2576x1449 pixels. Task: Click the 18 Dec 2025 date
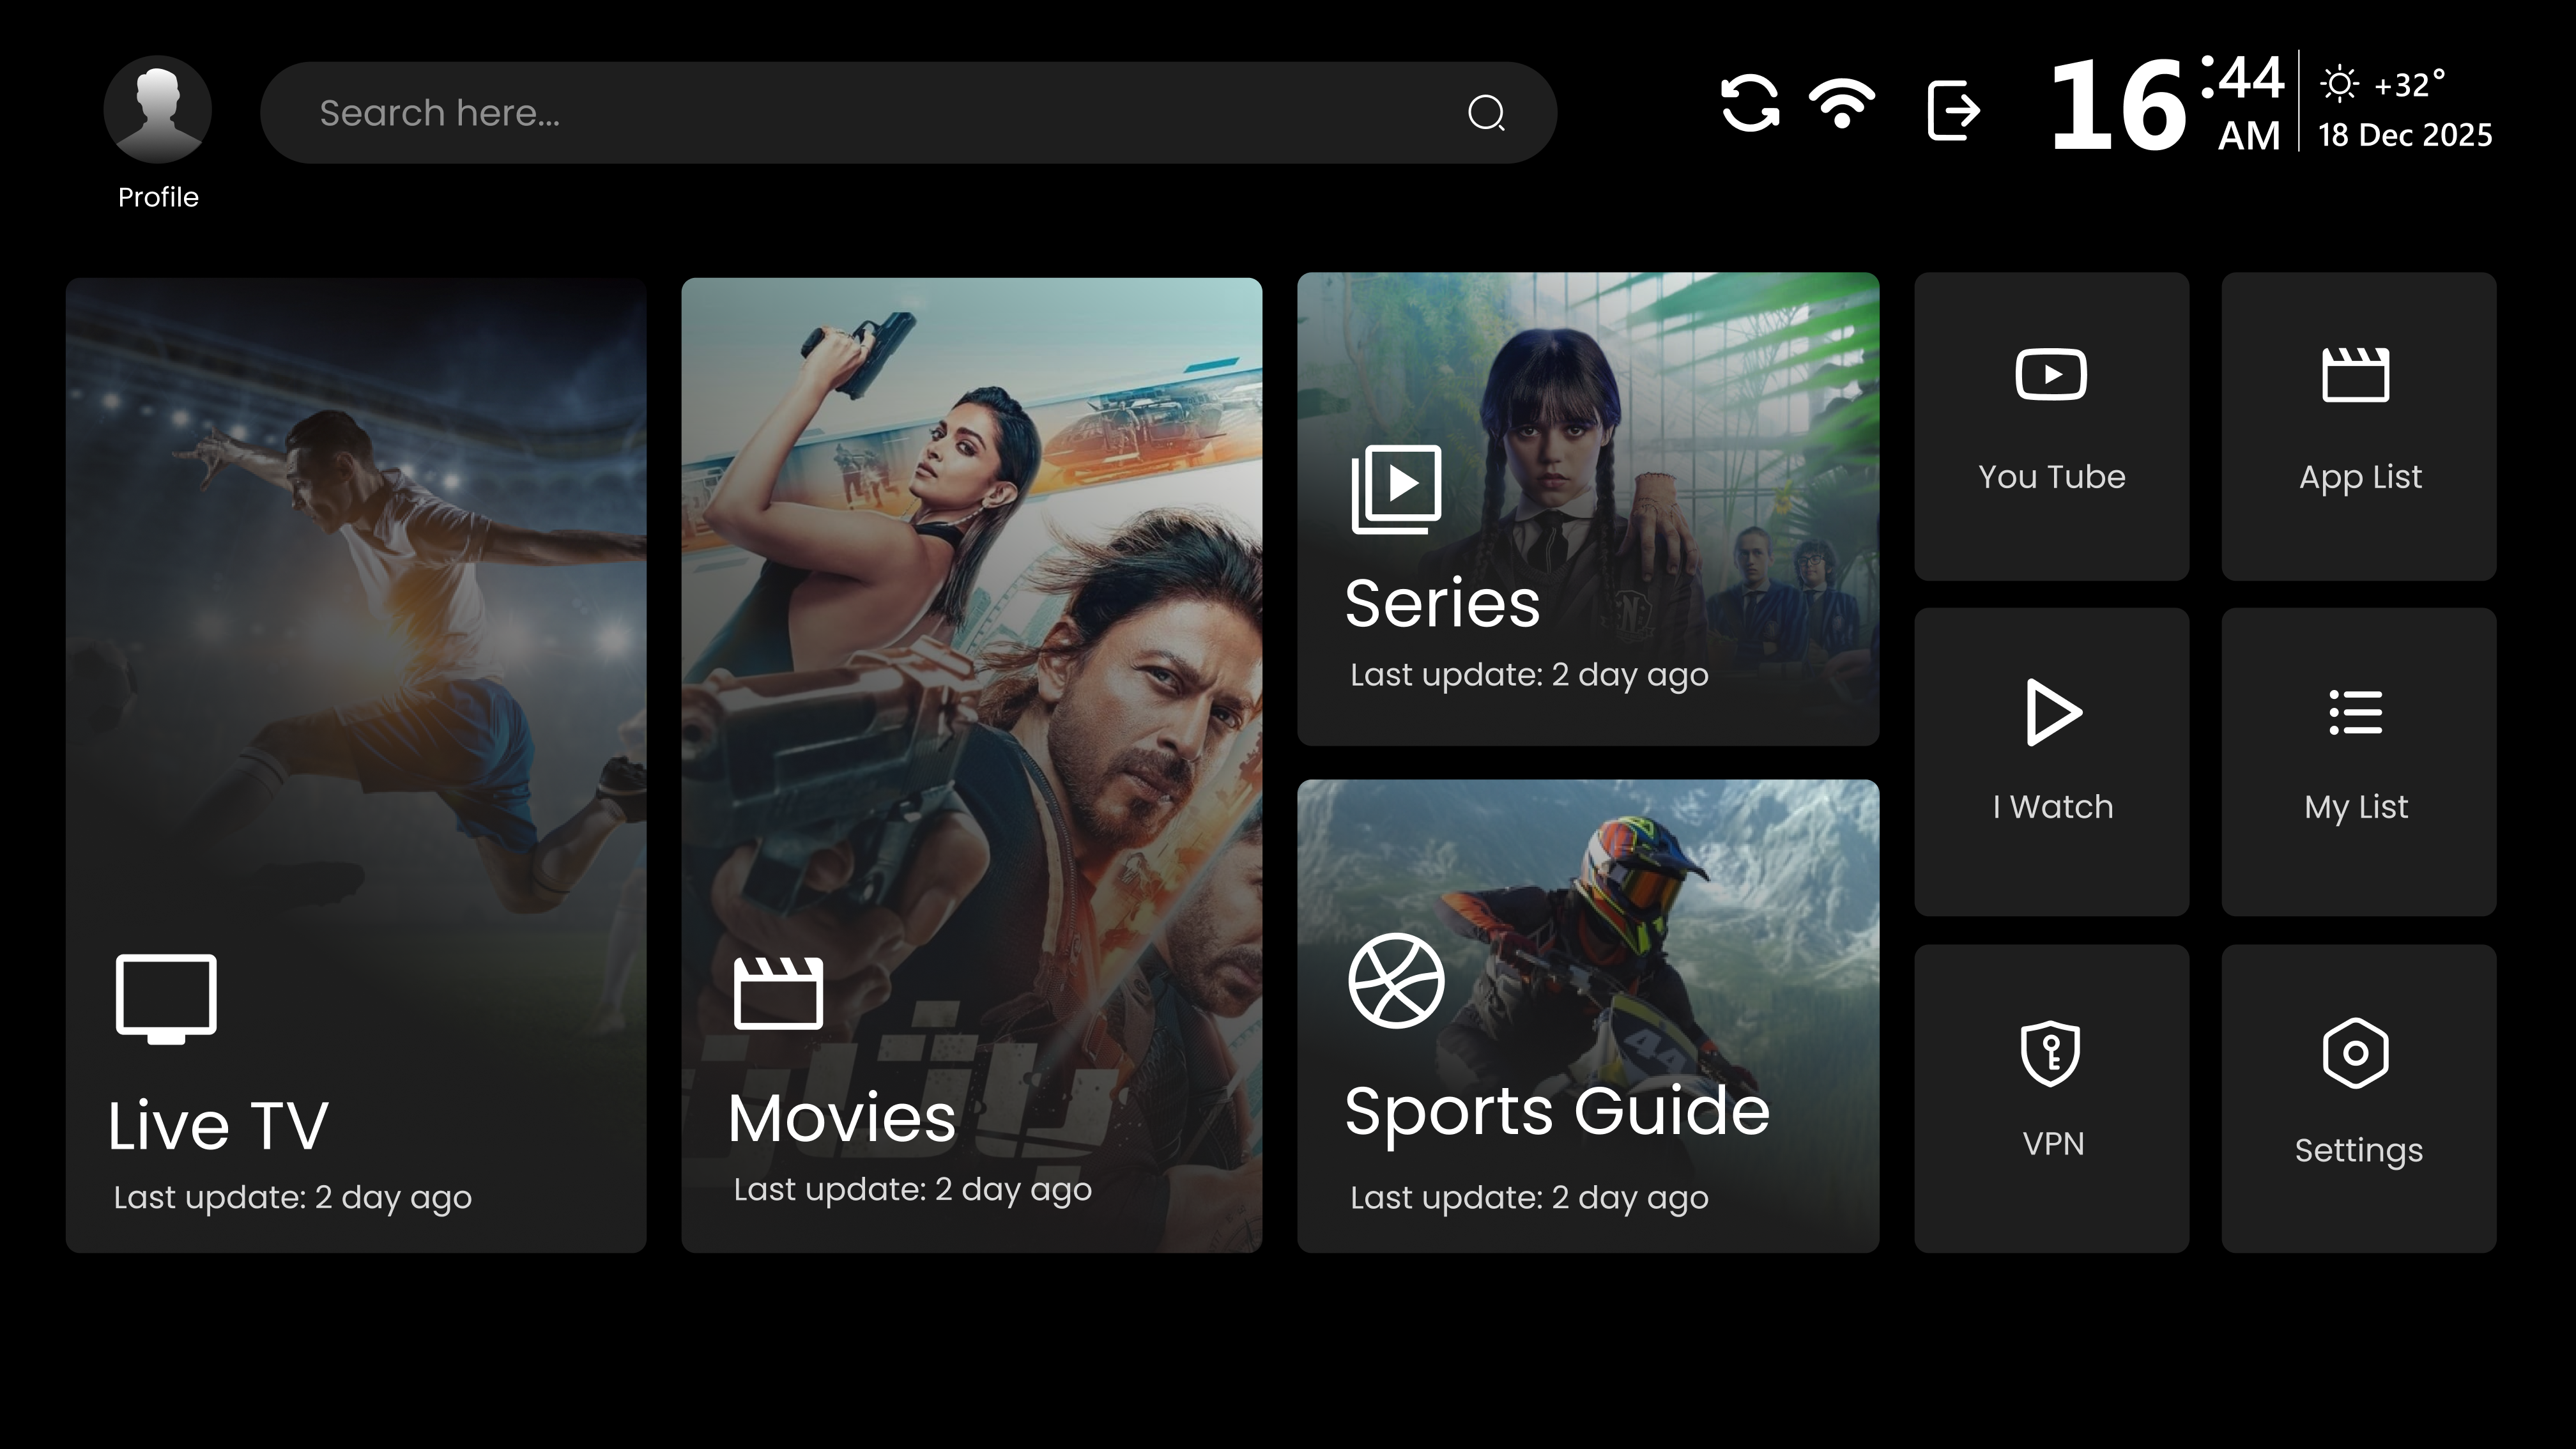click(2404, 135)
